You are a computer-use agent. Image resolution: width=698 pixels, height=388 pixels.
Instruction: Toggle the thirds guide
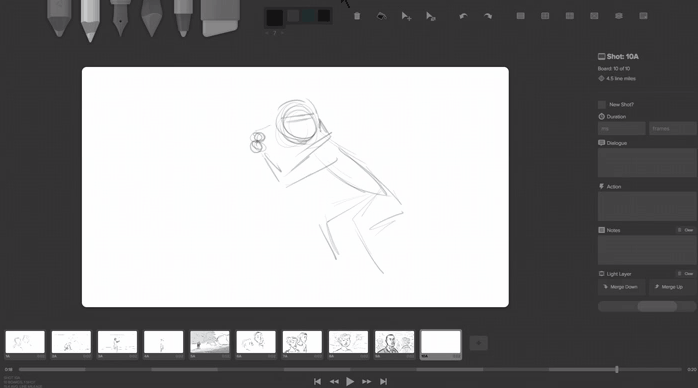pos(569,16)
